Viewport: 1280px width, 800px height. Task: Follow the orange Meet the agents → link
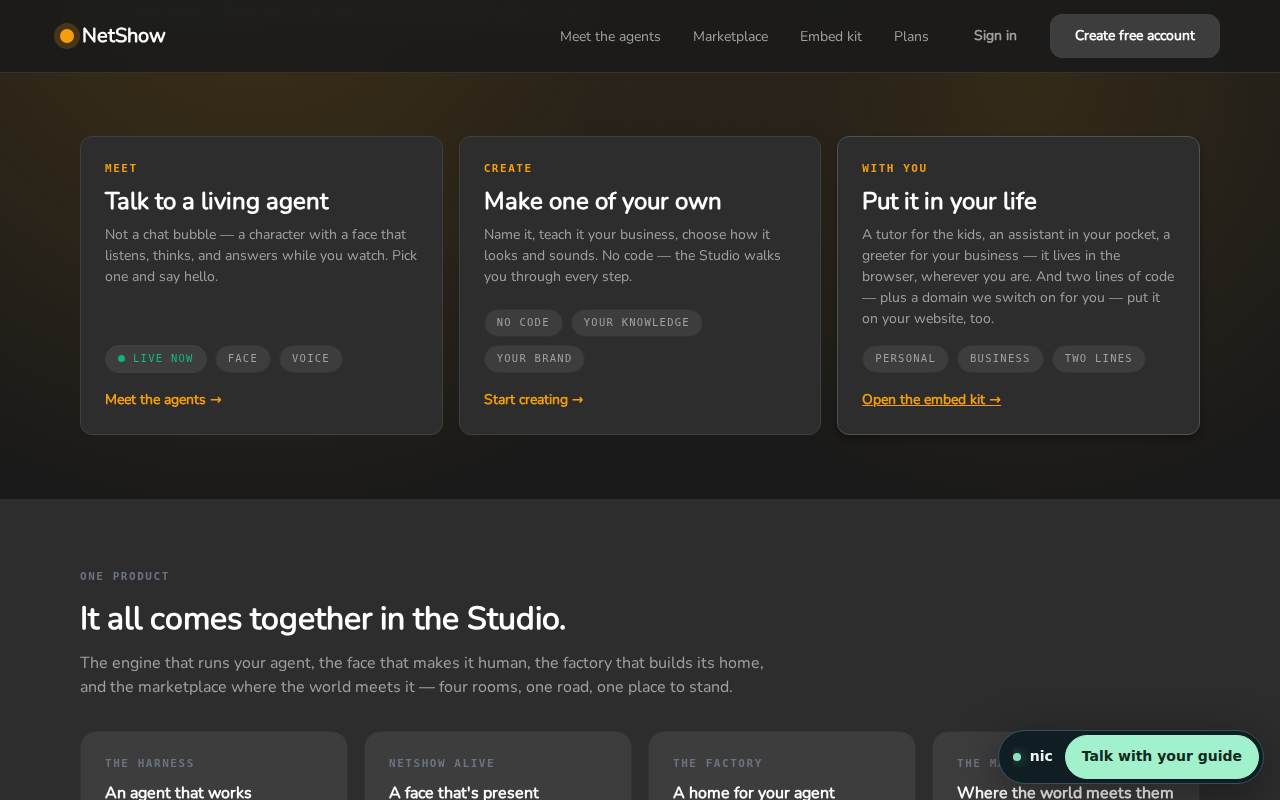(163, 399)
